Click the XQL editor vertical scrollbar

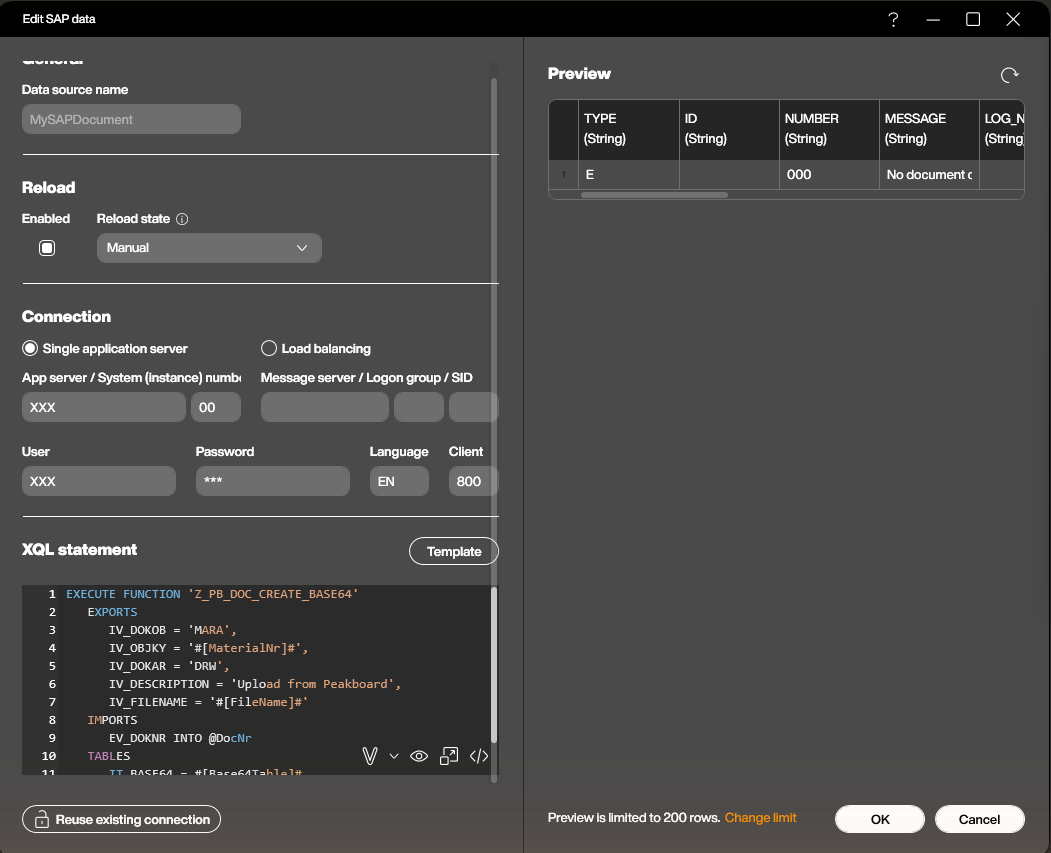(x=494, y=665)
